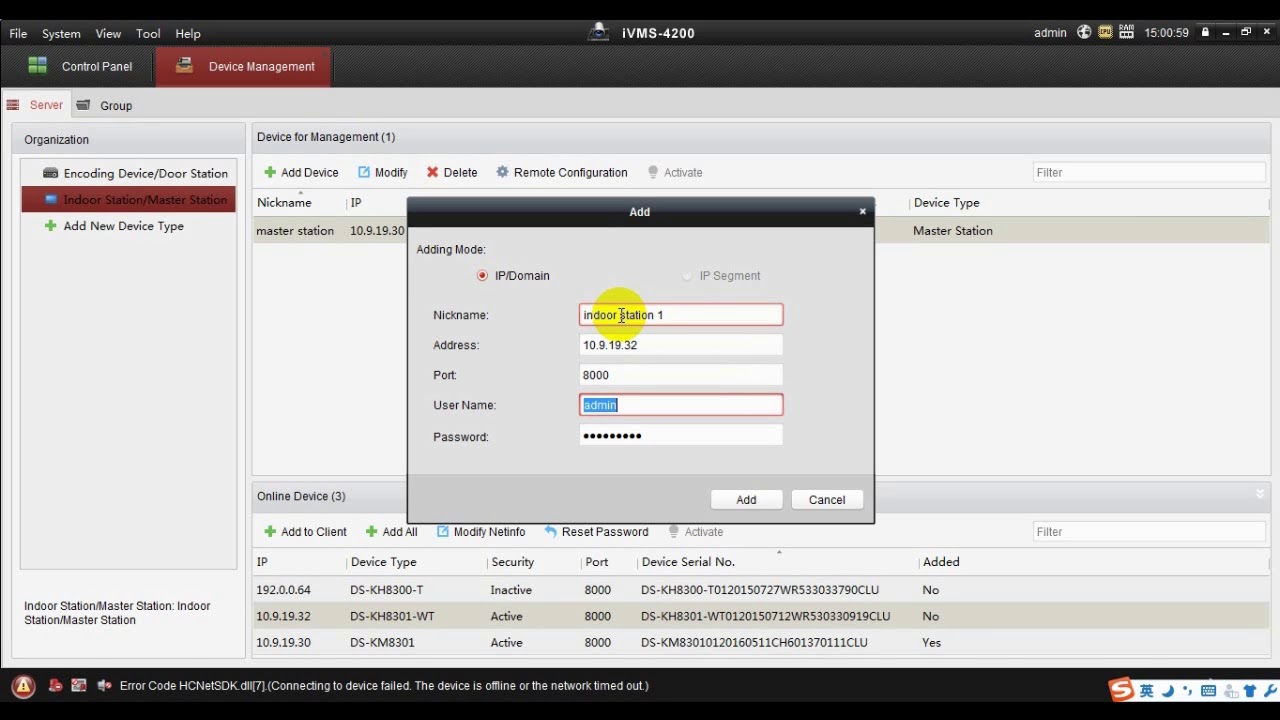Select IP Segment adding mode
Image resolution: width=1280 pixels, height=720 pixels.
721,276
